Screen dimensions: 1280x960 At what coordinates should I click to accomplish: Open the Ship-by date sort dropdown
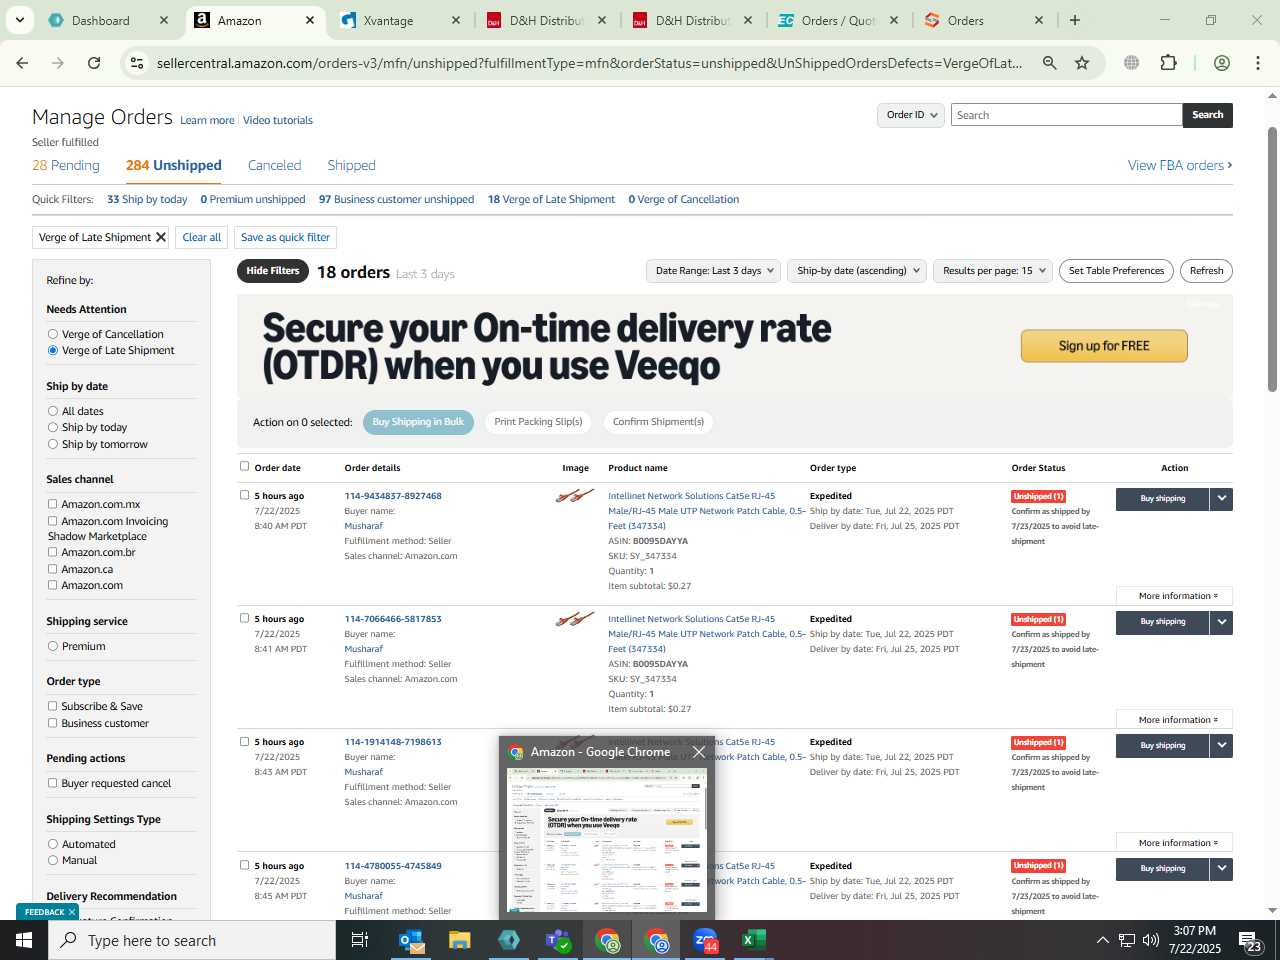pos(859,271)
